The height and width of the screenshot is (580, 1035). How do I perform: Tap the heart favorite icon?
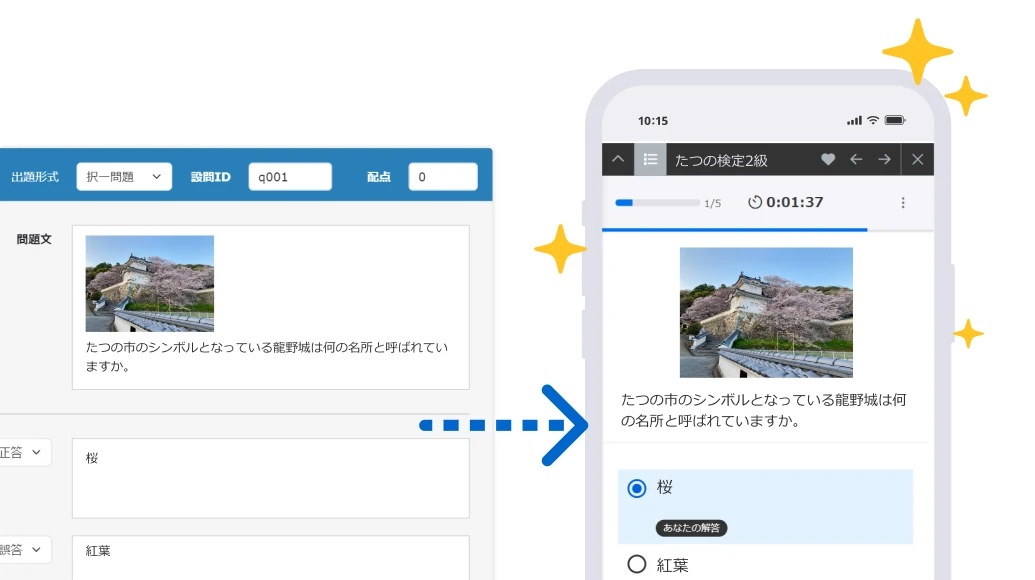point(828,159)
